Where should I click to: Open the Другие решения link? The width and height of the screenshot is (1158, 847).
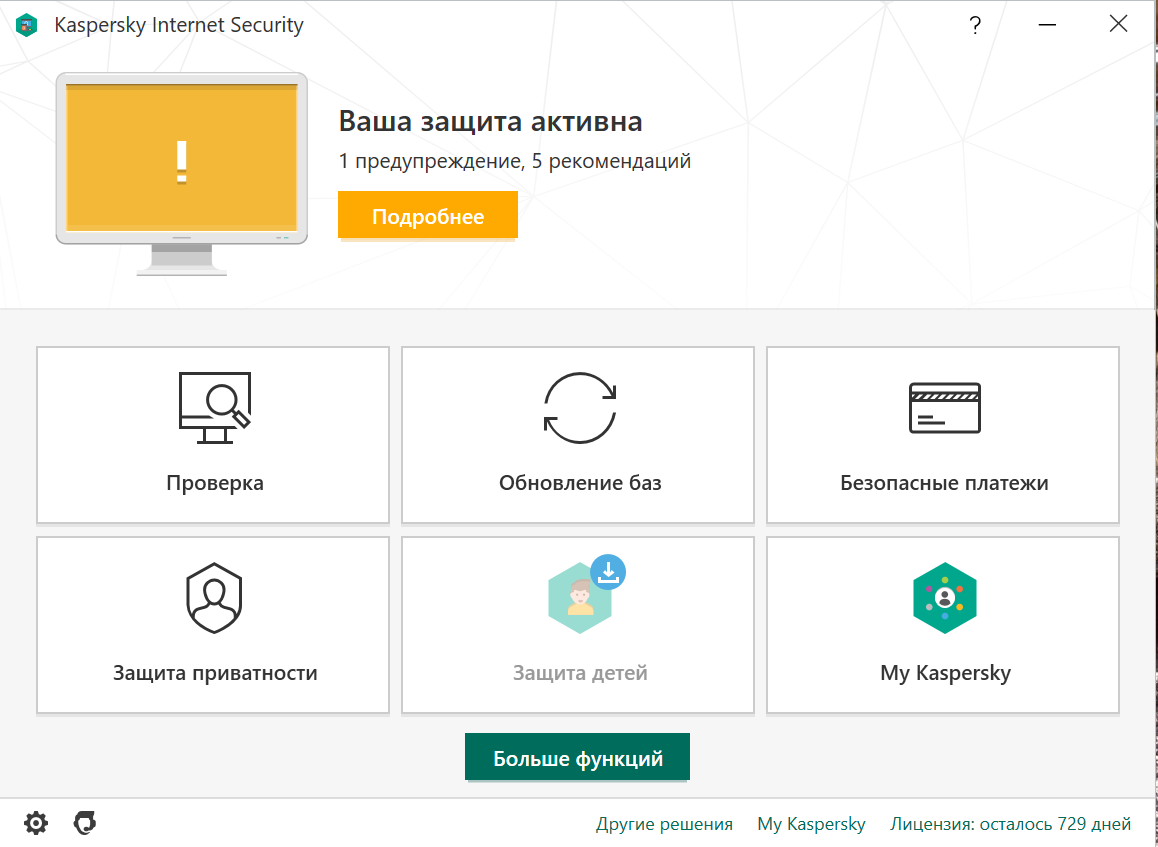pos(664,823)
